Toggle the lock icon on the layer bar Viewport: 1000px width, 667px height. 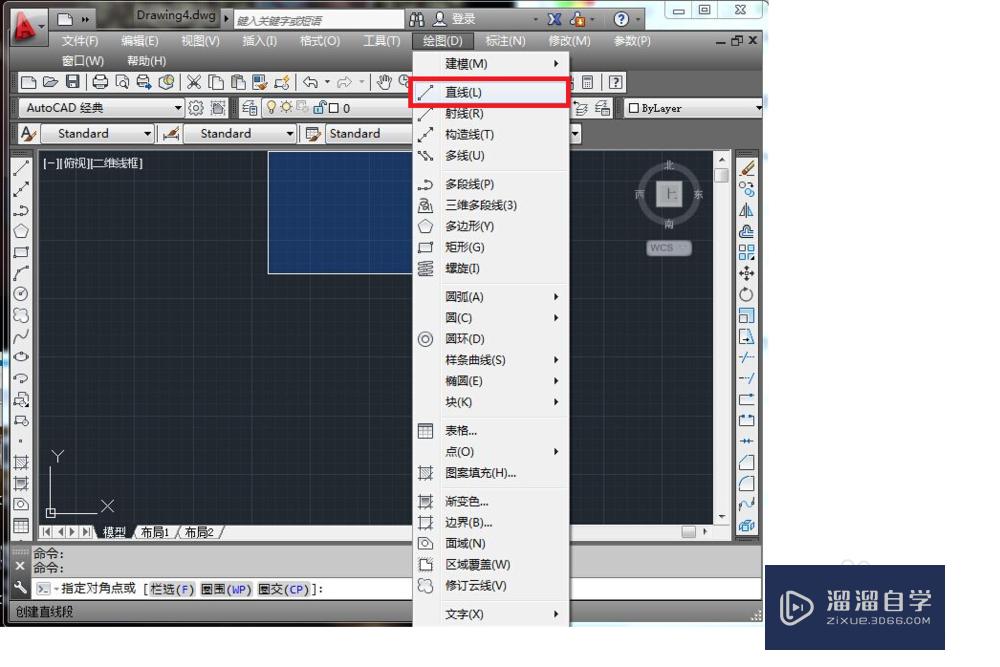pyautogui.click(x=320, y=107)
